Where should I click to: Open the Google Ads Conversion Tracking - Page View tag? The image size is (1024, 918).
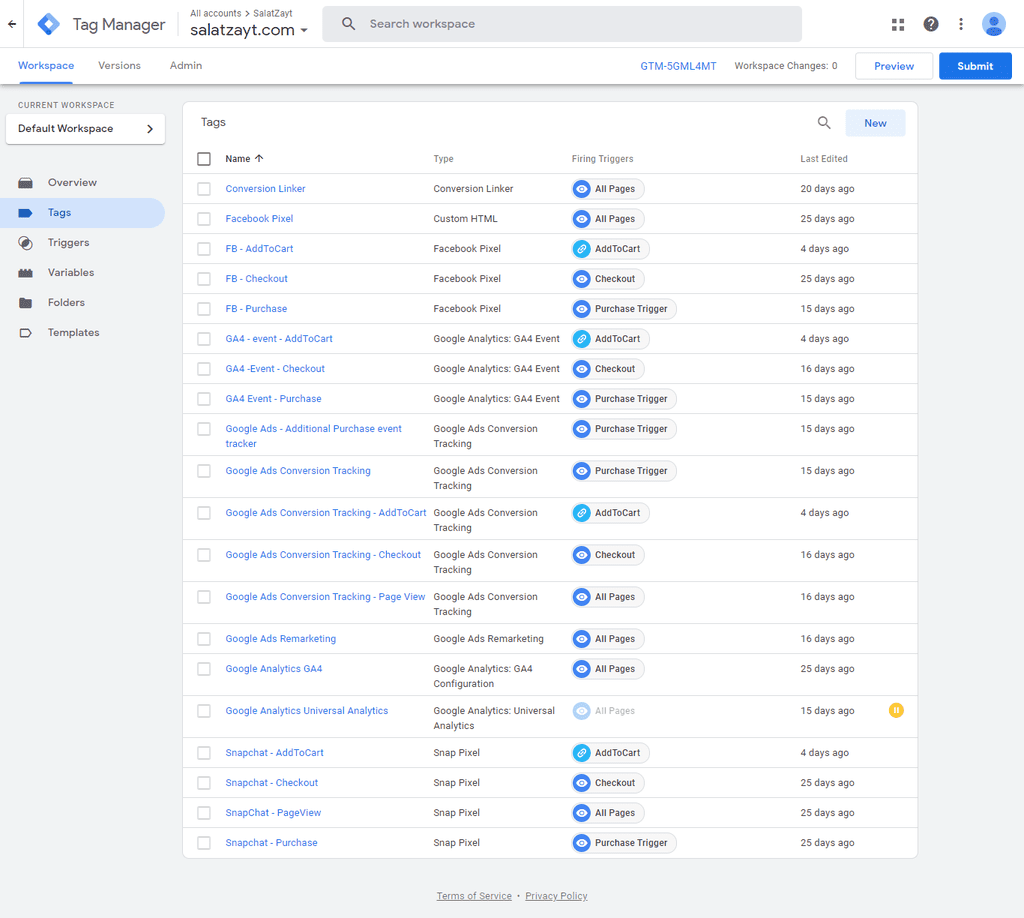pyautogui.click(x=325, y=597)
